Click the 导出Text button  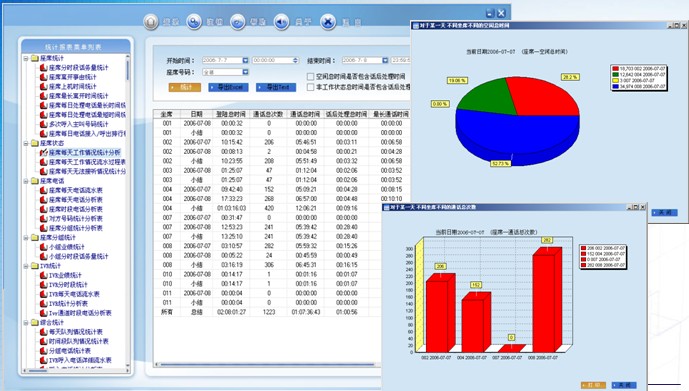pos(276,87)
